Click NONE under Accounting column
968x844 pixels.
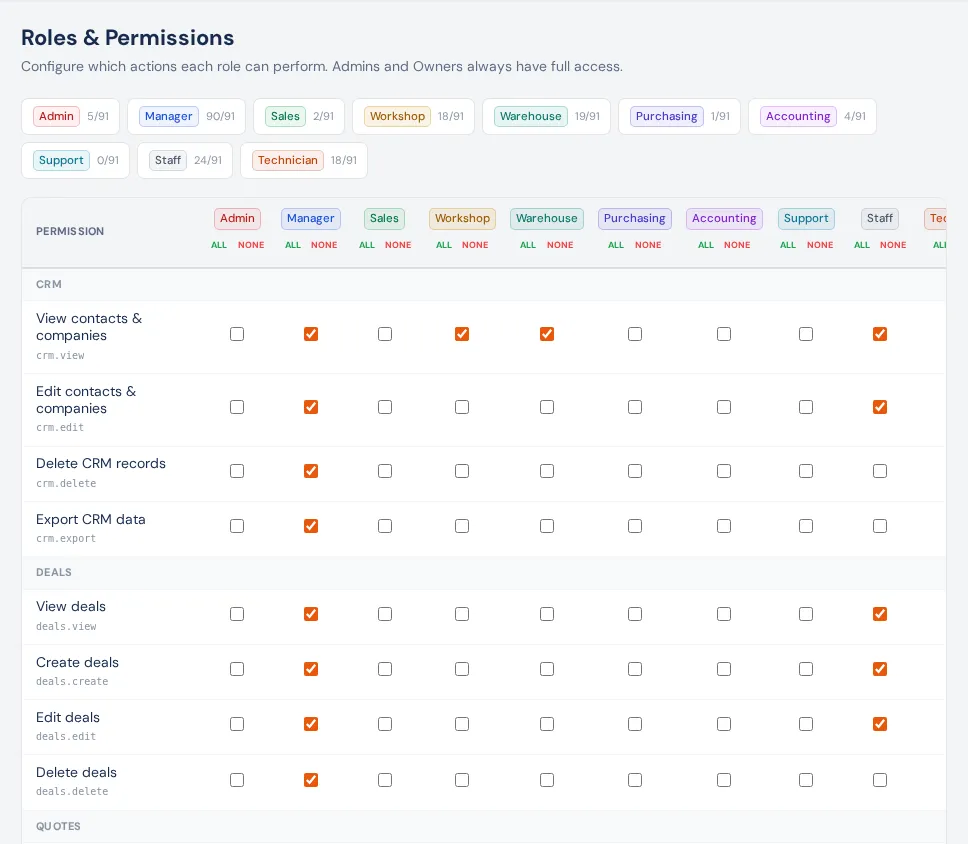click(737, 245)
